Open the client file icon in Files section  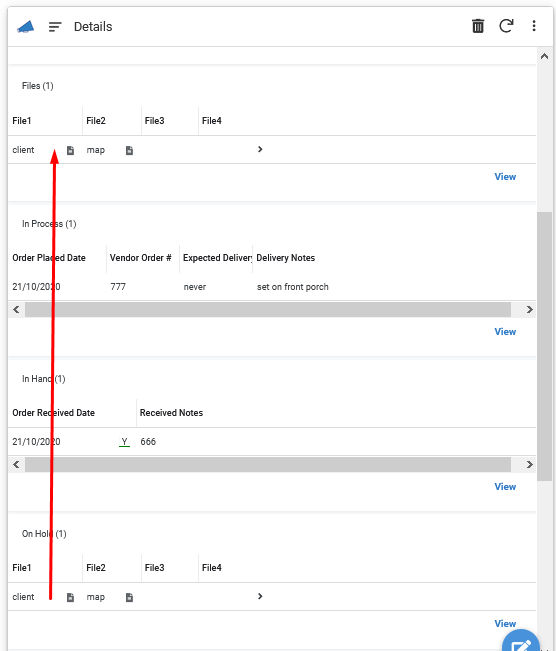[71, 150]
